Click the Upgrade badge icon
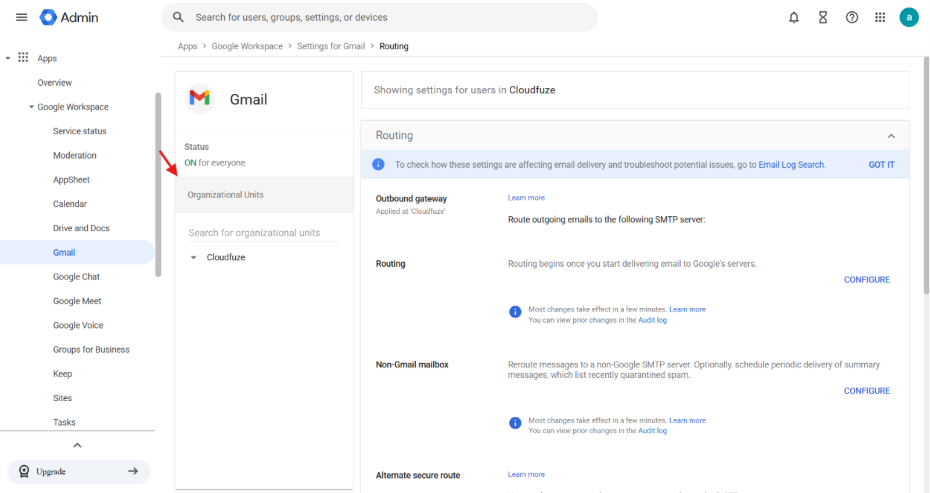930x493 pixels. coord(24,471)
